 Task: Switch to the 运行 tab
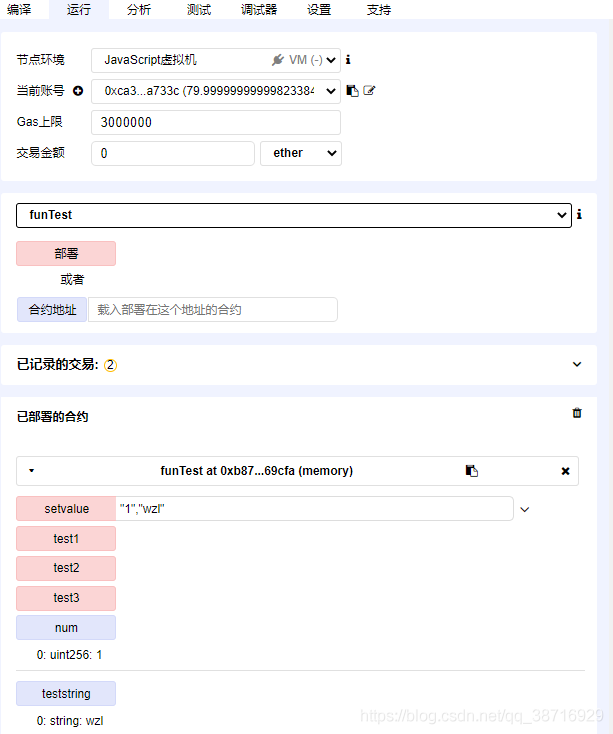pos(79,9)
